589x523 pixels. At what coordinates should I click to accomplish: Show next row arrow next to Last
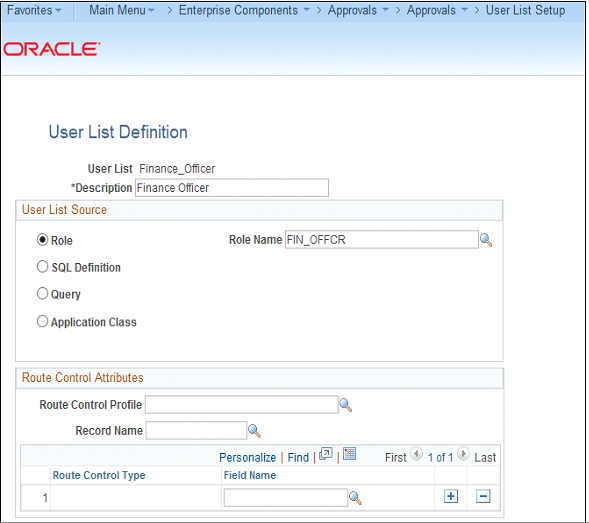point(464,453)
